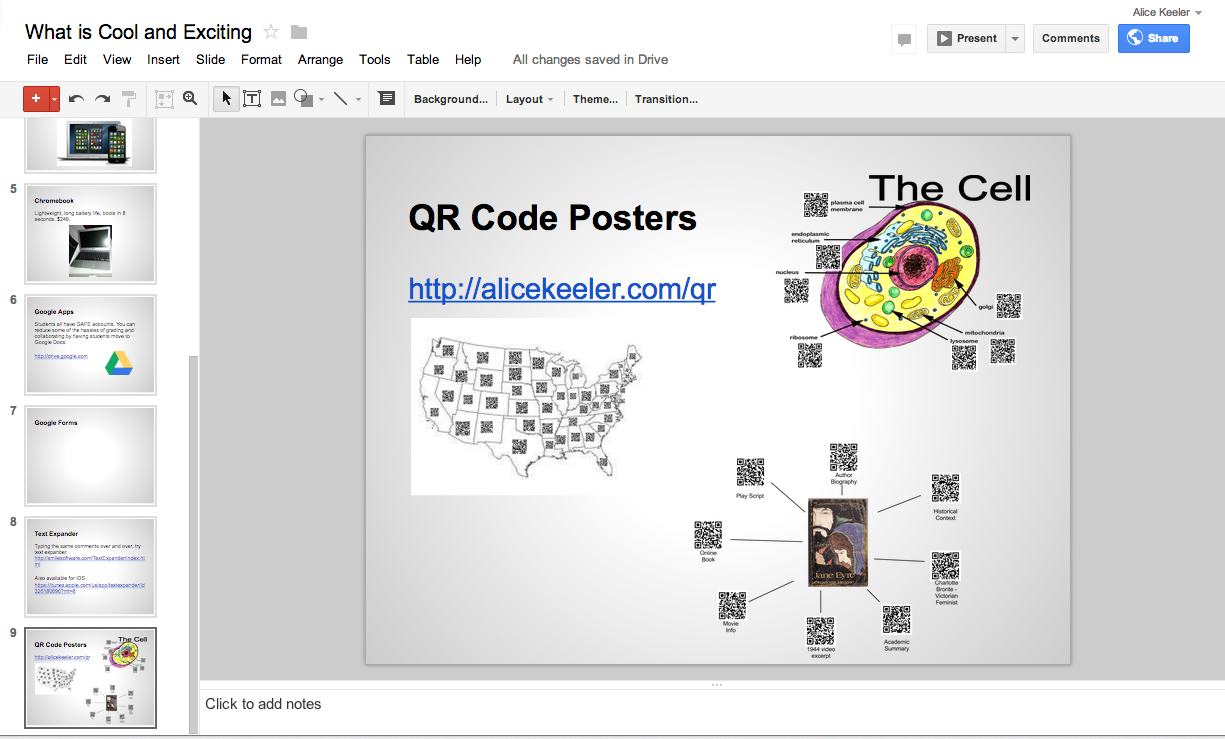Star this presentation
The width and height of the screenshot is (1225, 739).
[x=270, y=32]
